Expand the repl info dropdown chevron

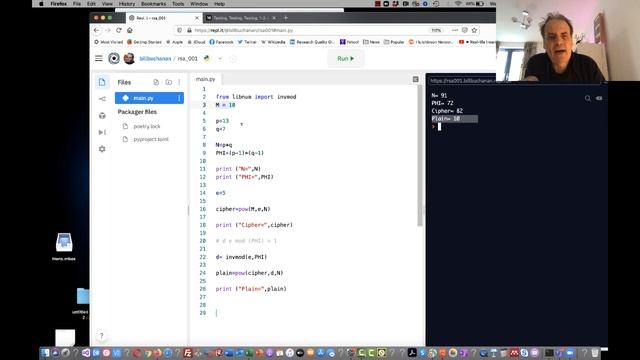point(220,59)
